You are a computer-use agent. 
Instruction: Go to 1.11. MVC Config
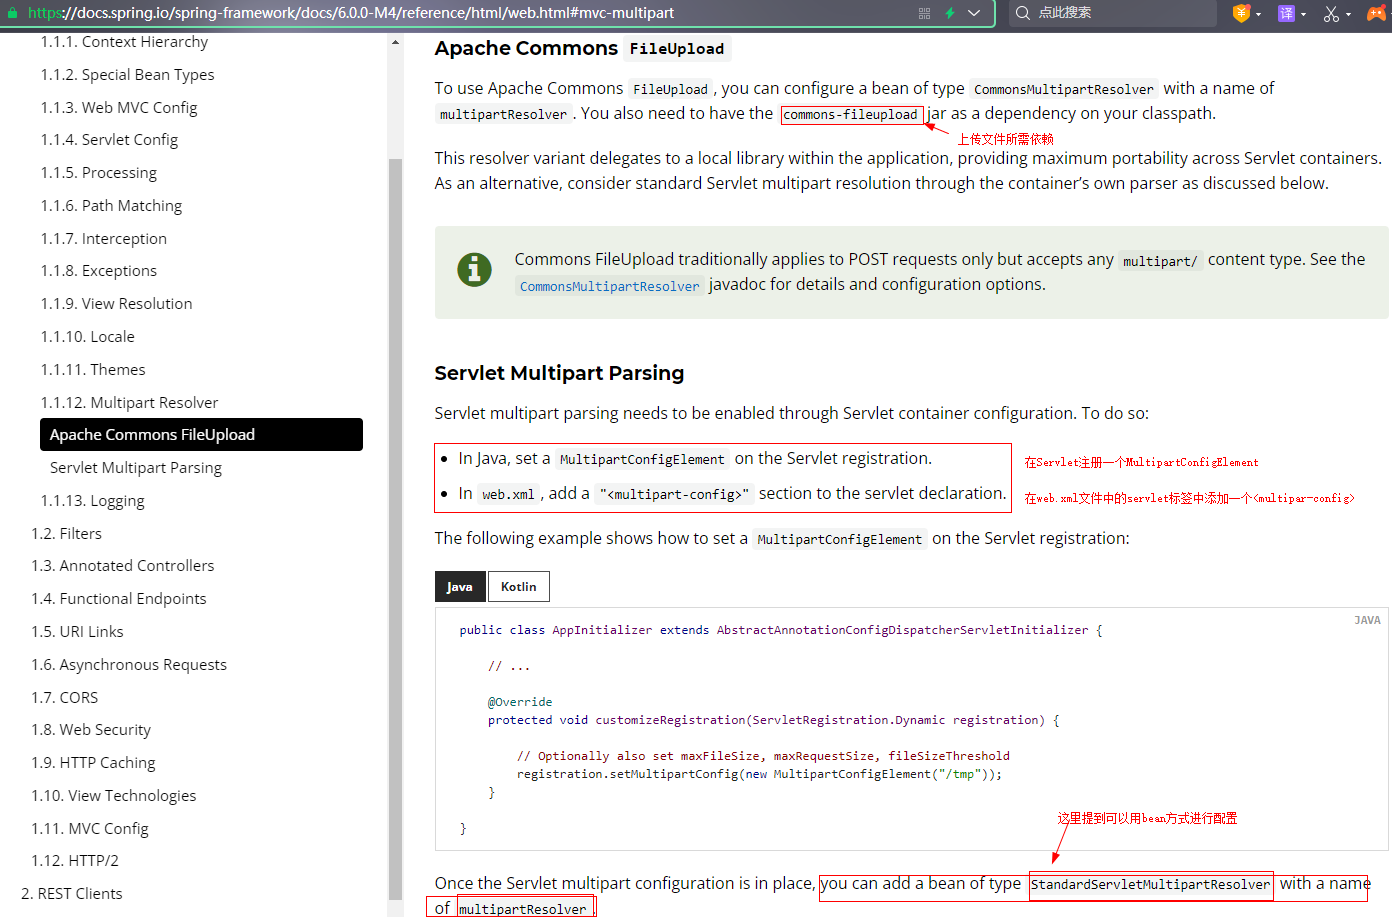pos(89,829)
